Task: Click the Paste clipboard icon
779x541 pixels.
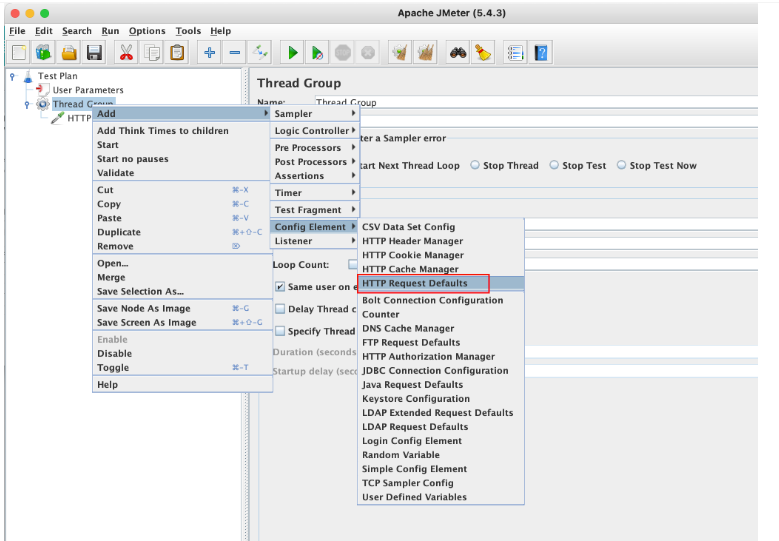Action: click(x=177, y=52)
